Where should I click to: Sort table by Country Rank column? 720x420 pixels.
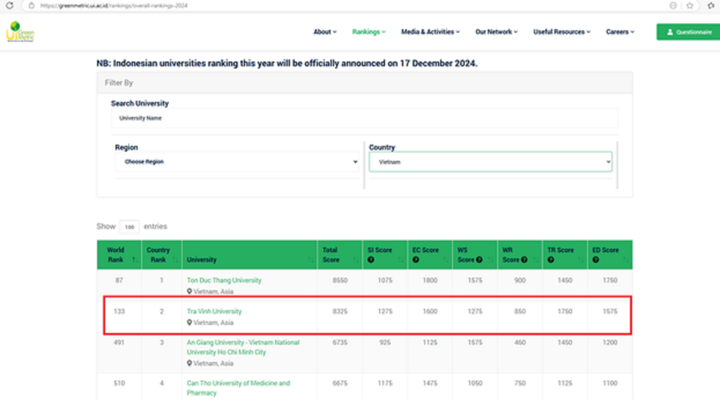162,255
